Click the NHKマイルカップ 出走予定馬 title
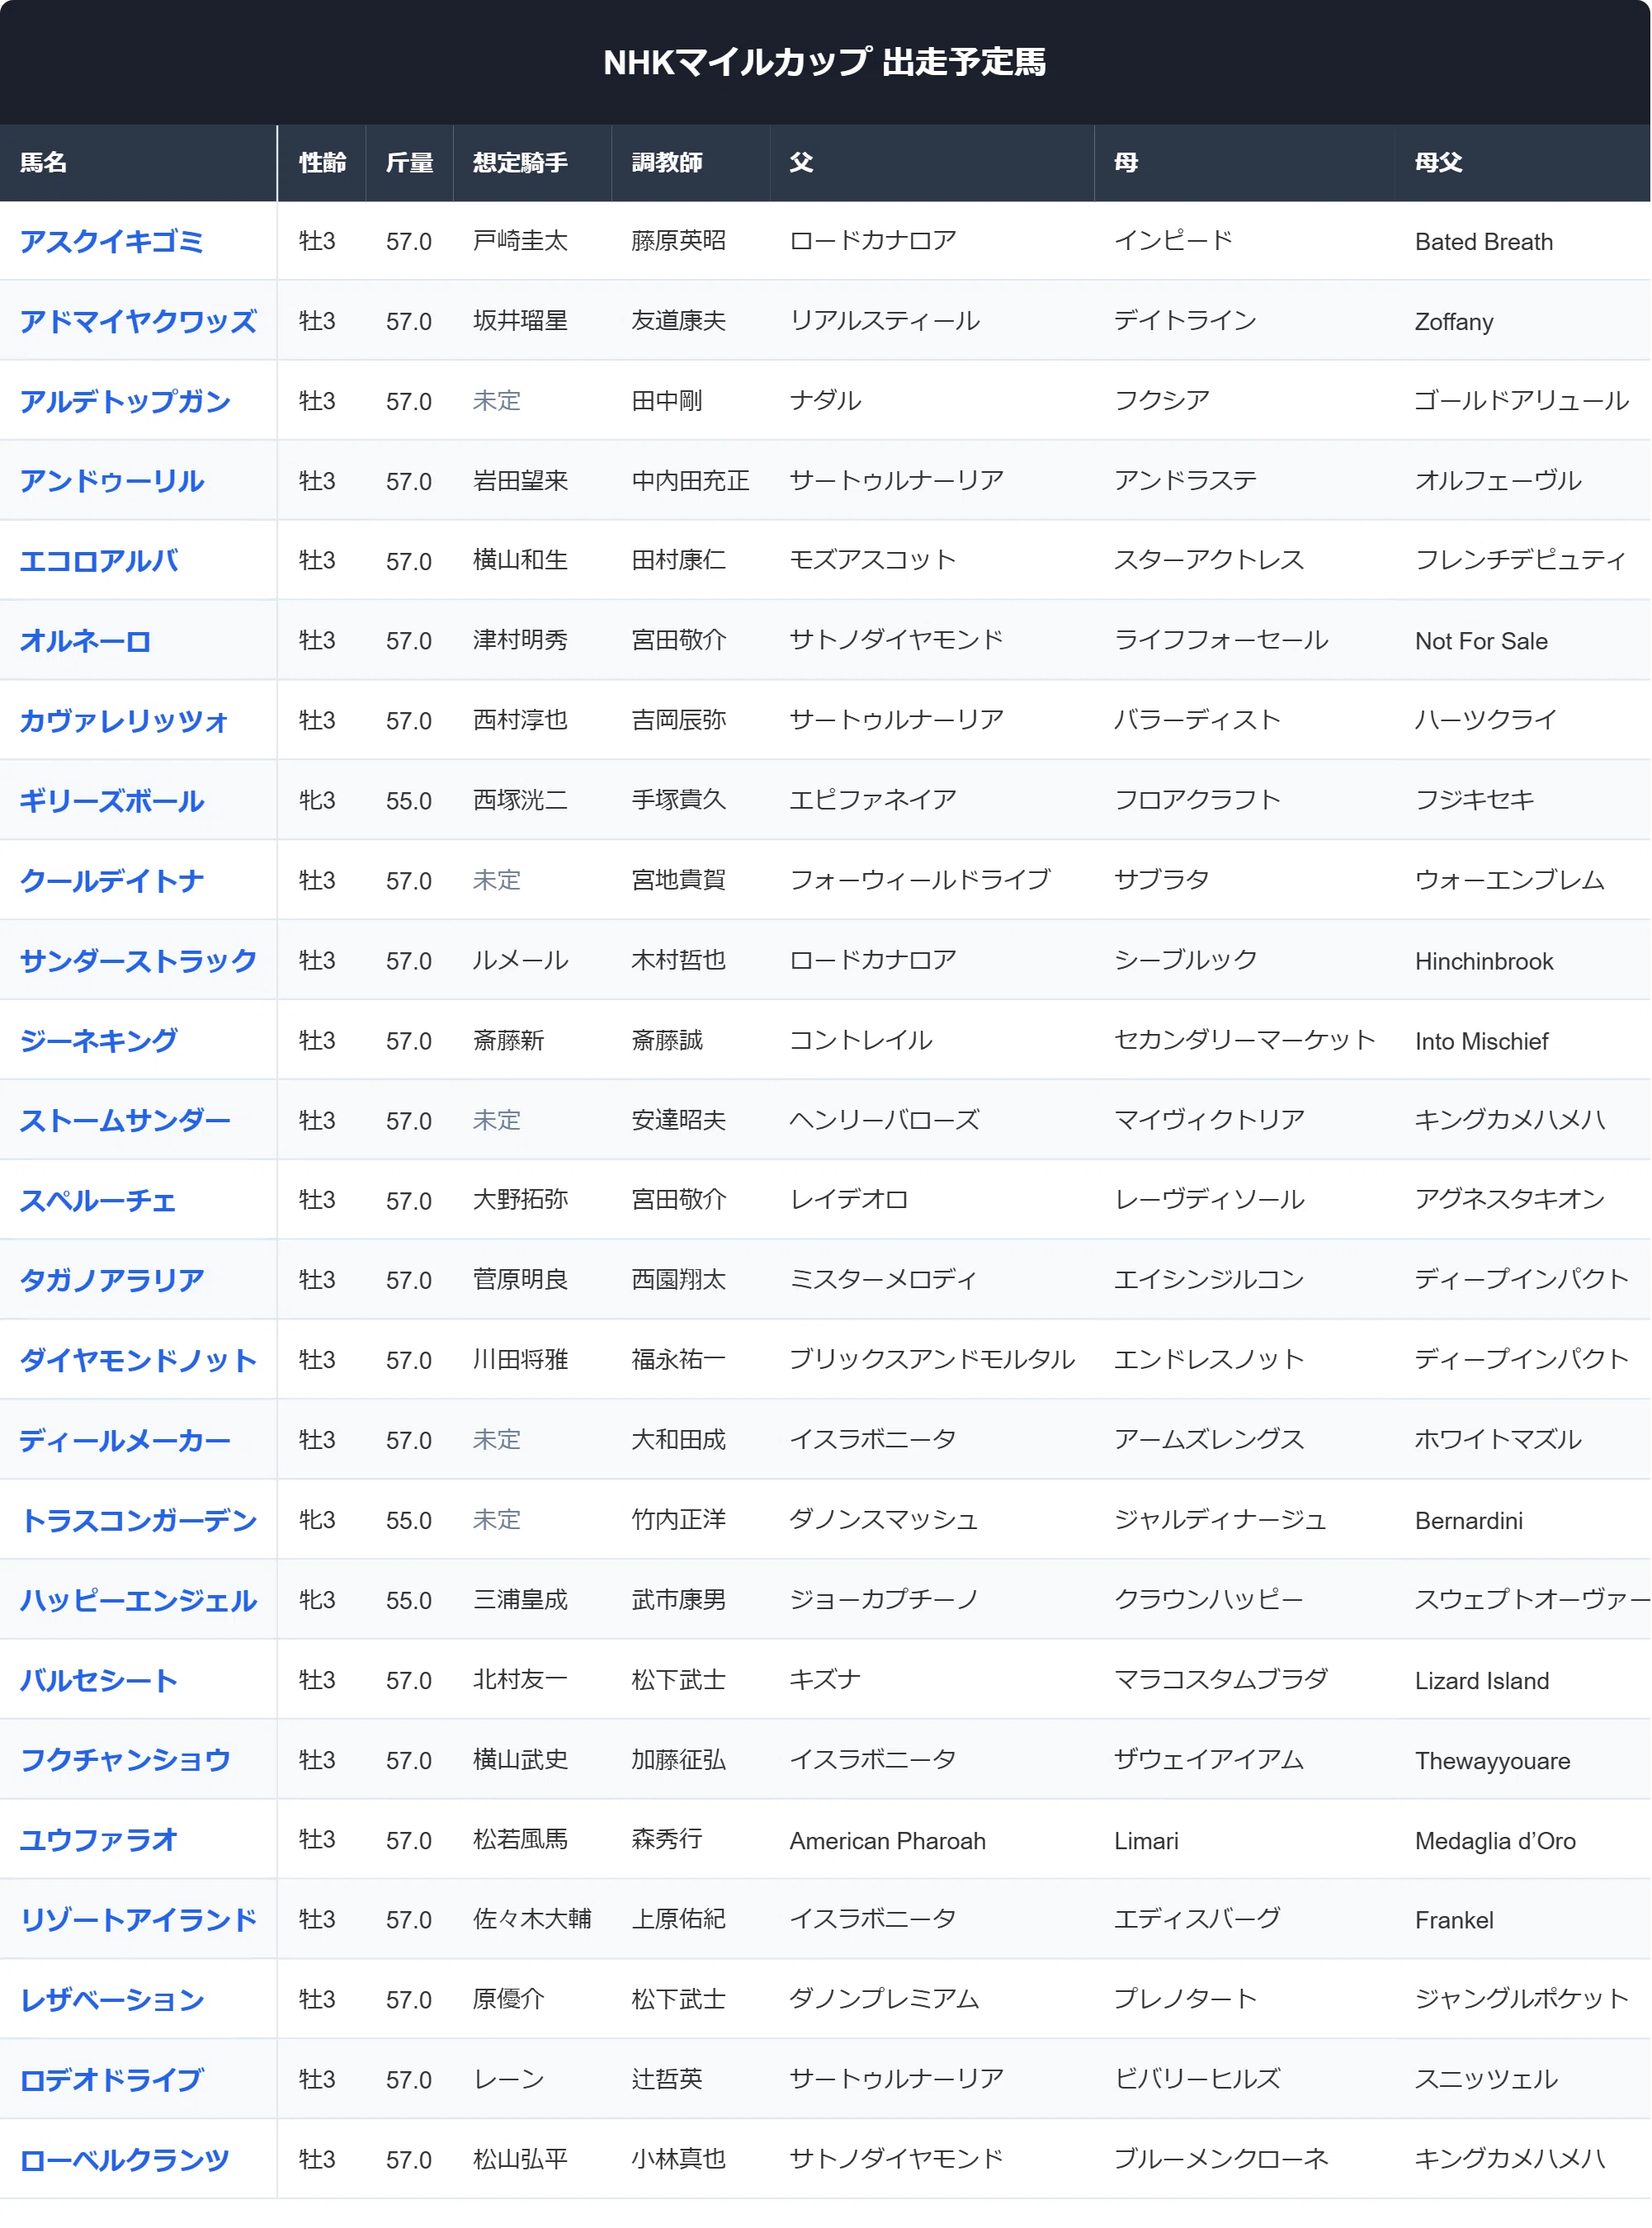Viewport: 1652px width, 2228px height. pos(825,62)
